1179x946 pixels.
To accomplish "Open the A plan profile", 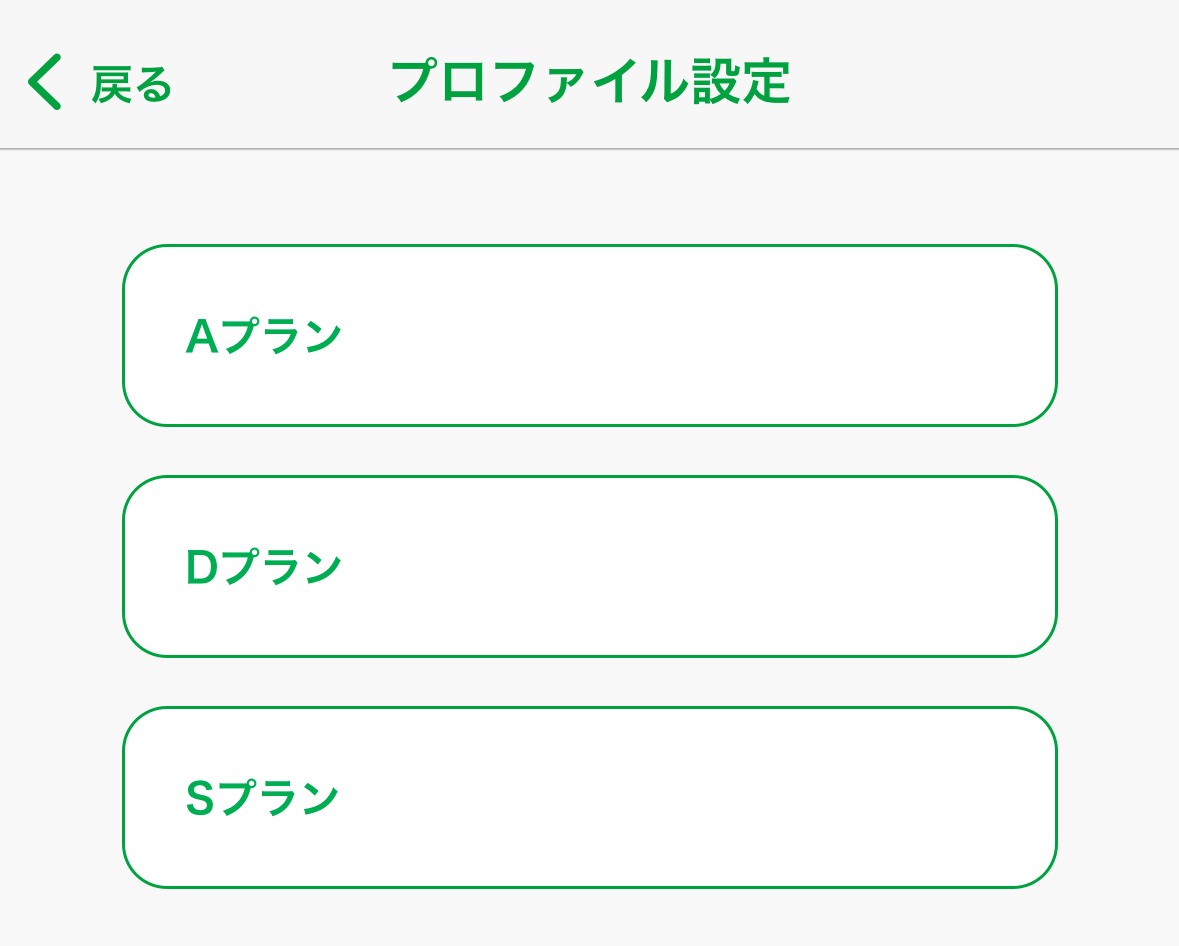I will (x=589, y=336).
